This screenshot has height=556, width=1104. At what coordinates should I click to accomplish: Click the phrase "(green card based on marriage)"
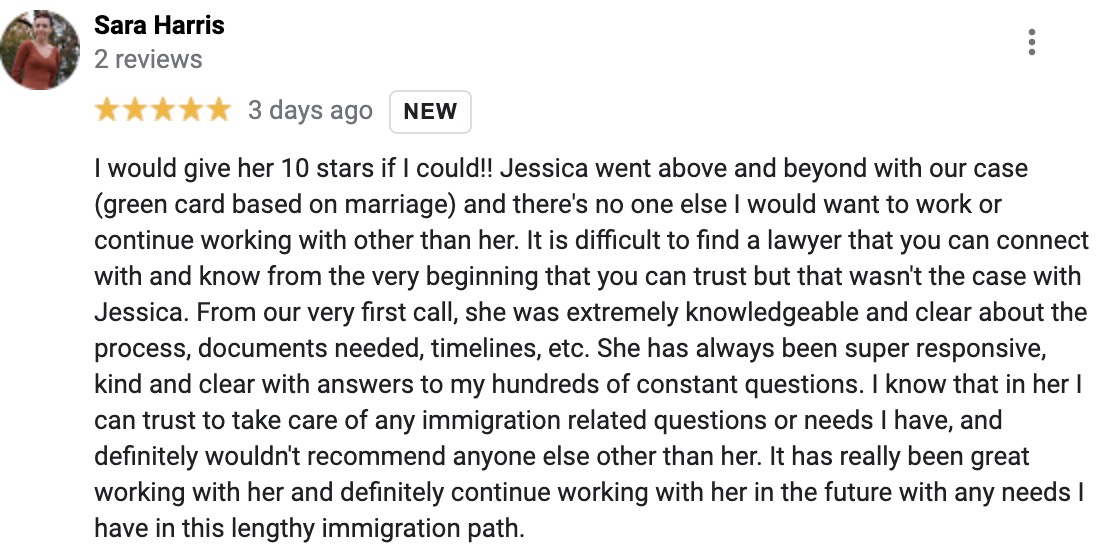click(275, 205)
